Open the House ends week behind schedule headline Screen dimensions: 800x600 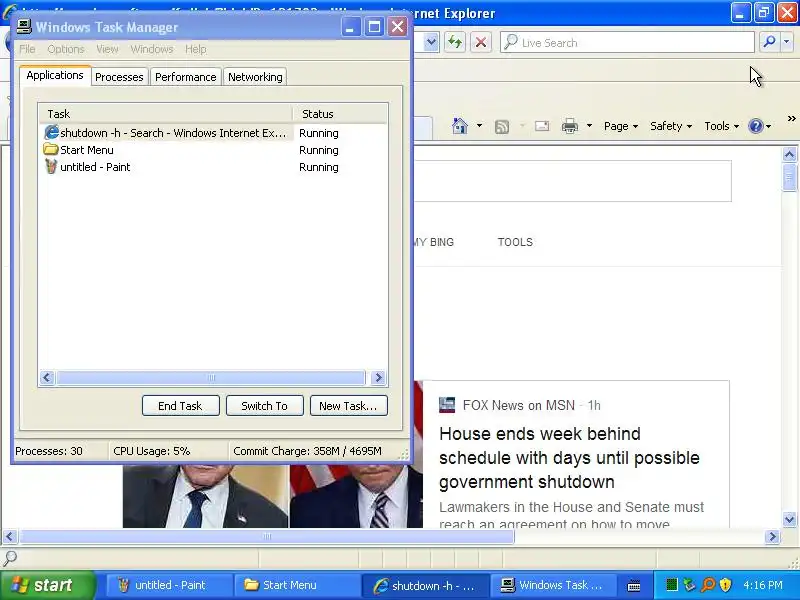pos(569,458)
